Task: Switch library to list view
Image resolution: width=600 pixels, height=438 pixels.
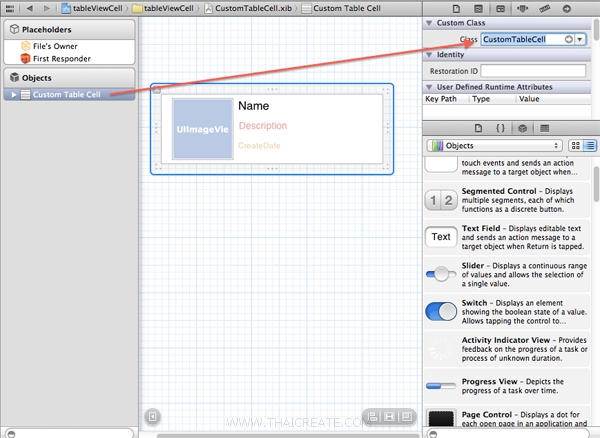Action: (590, 145)
